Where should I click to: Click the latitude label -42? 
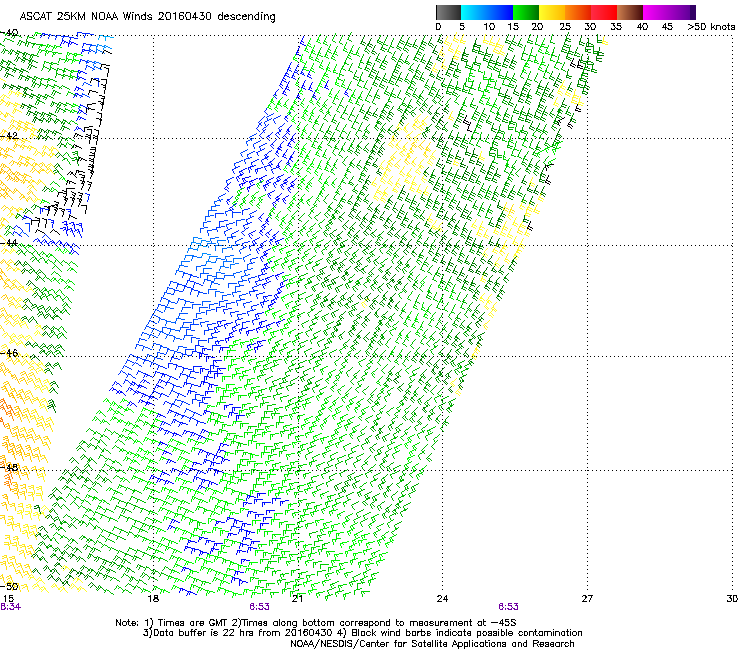[x=9, y=136]
